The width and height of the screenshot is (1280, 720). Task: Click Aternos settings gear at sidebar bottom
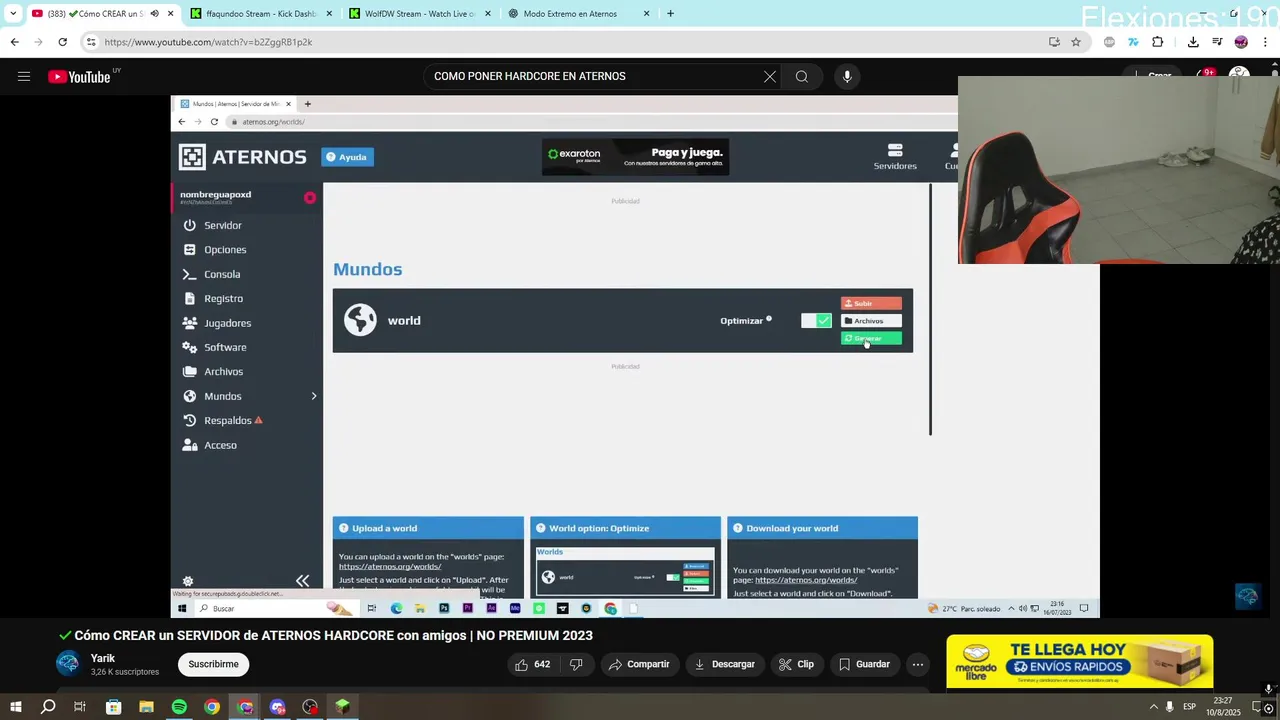pyautogui.click(x=187, y=581)
